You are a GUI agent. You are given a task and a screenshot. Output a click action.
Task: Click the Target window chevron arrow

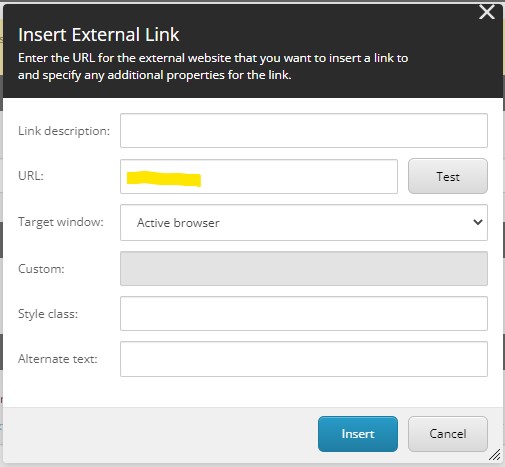(478, 222)
